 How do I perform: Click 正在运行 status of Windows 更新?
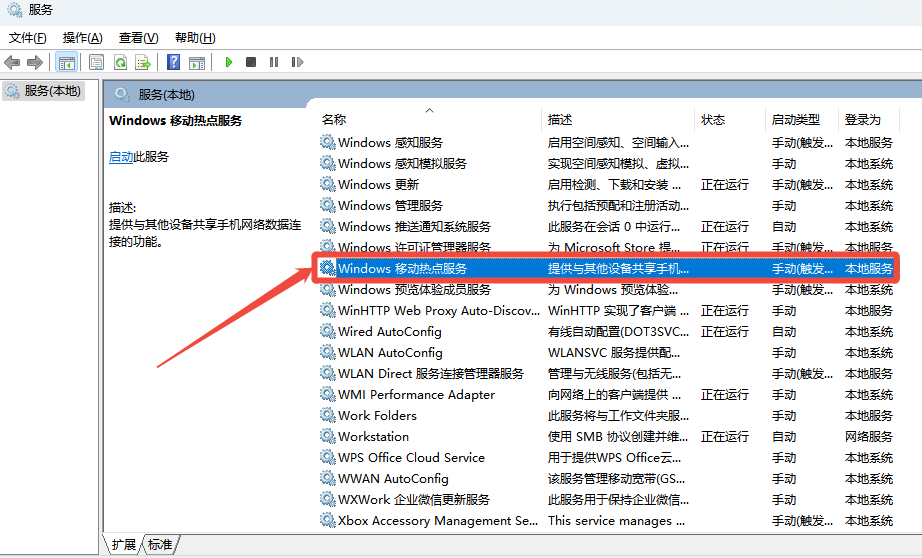[x=724, y=185]
